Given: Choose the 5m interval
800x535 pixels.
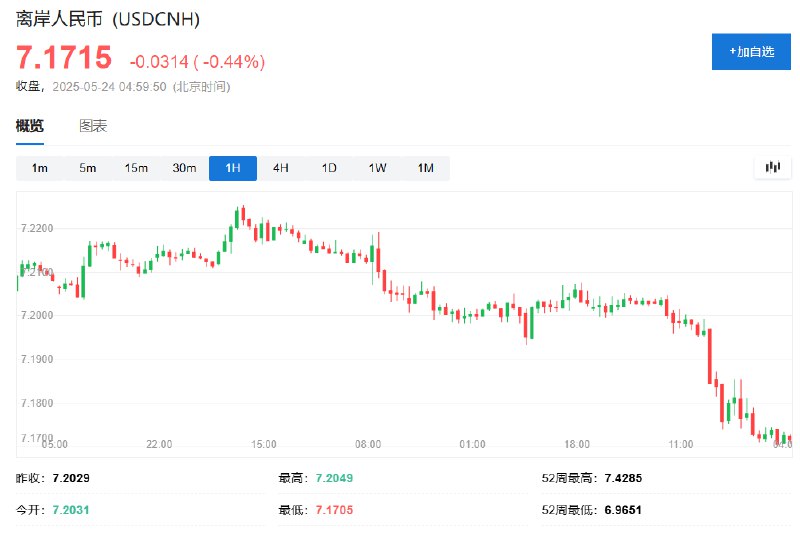Looking at the screenshot, I should (x=88, y=168).
